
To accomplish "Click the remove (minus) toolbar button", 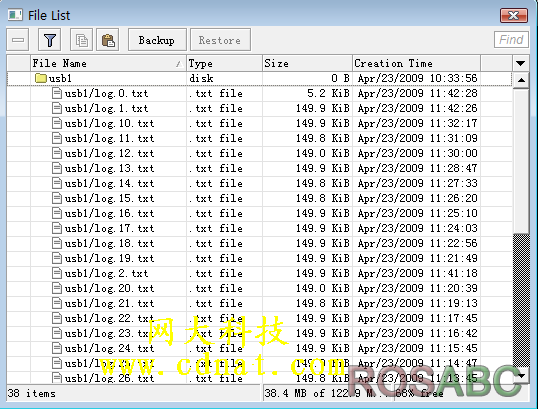I will [x=17, y=40].
